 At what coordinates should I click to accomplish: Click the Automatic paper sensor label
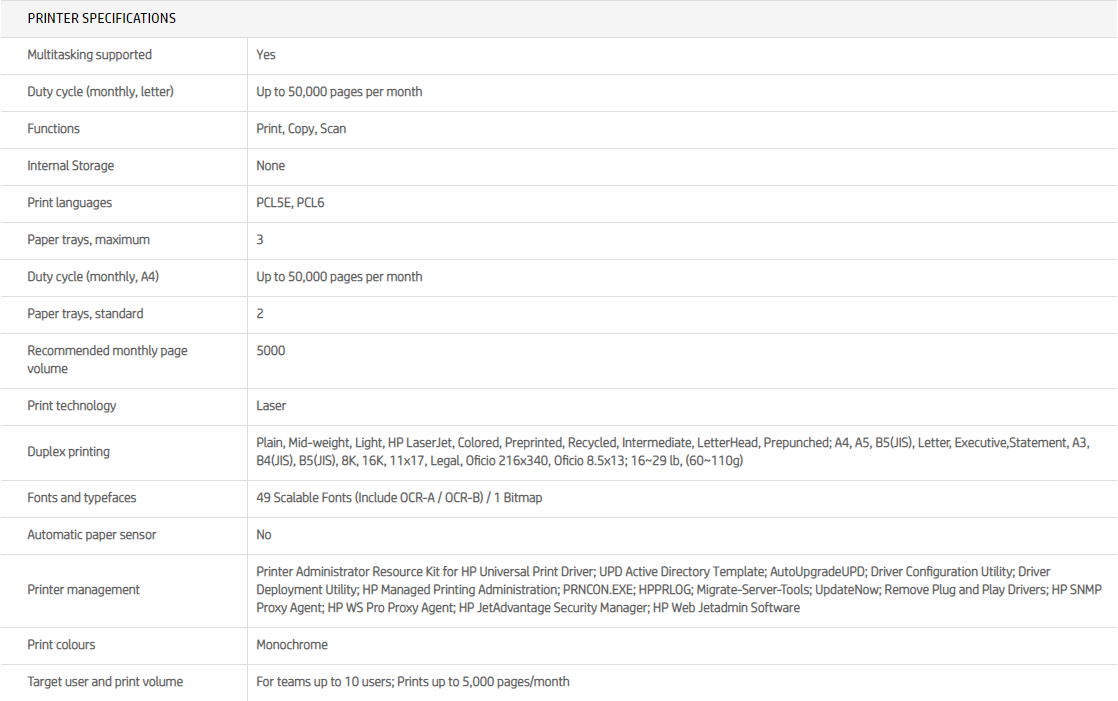coord(91,535)
